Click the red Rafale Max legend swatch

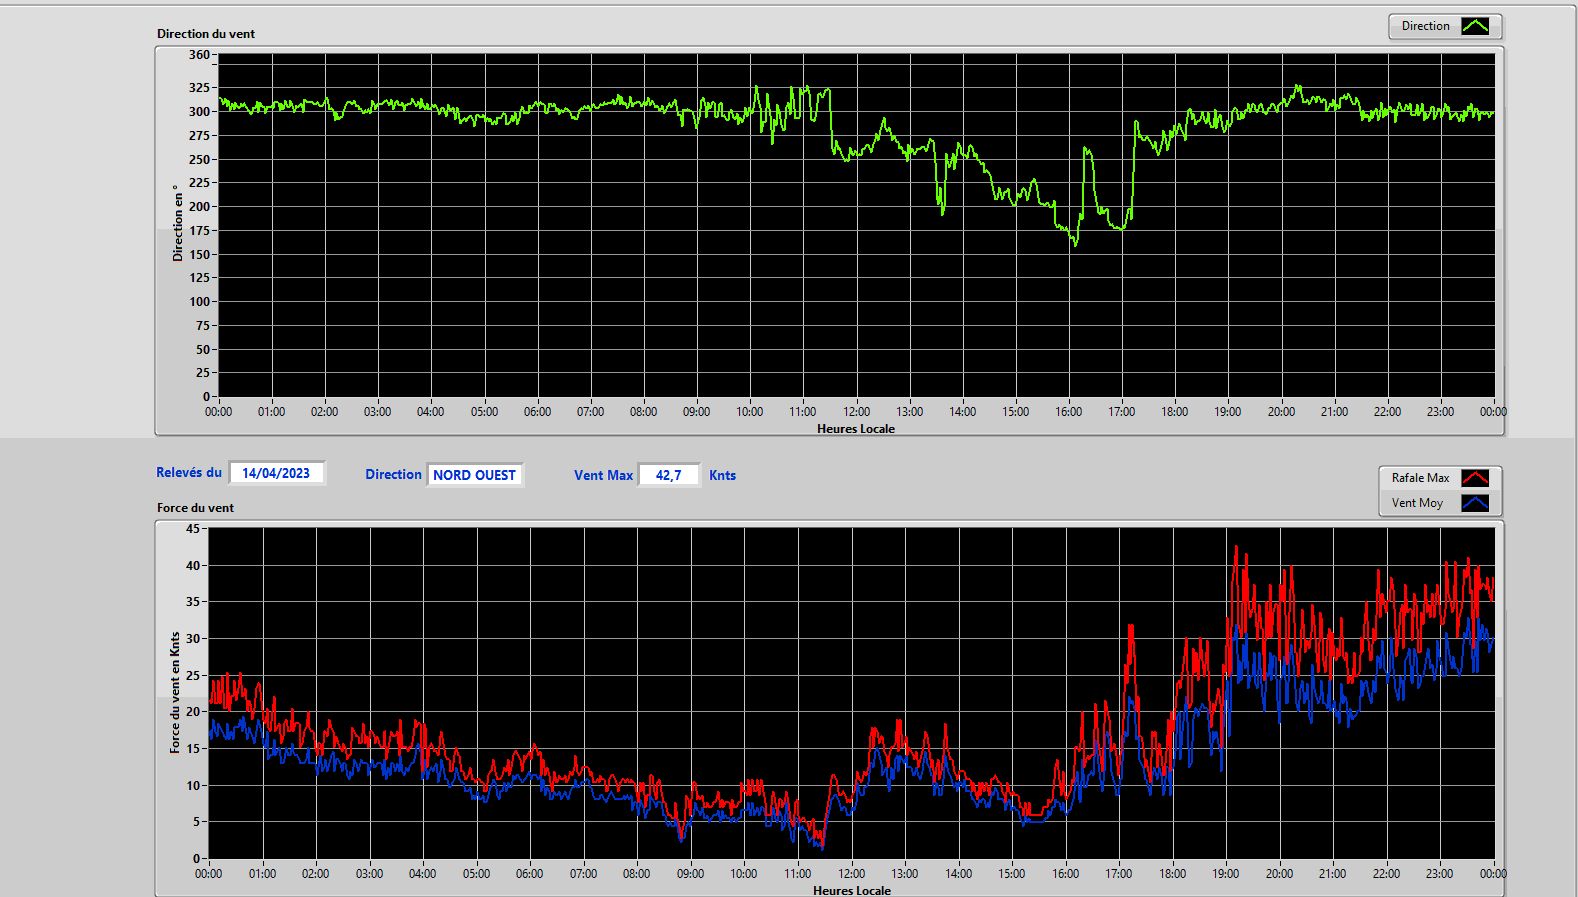[x=1475, y=478]
